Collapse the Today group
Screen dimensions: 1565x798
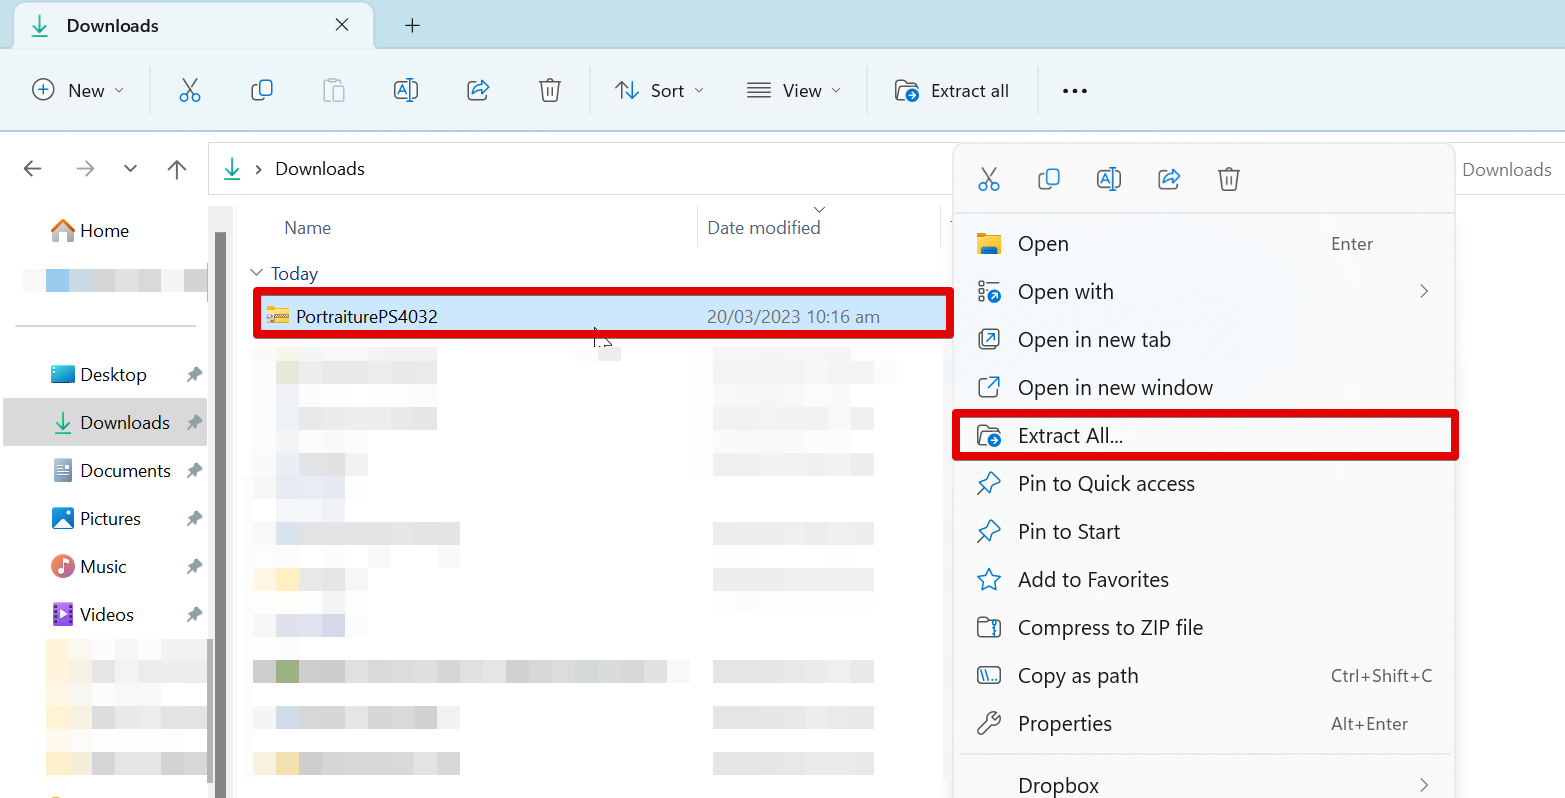pyautogui.click(x=257, y=273)
